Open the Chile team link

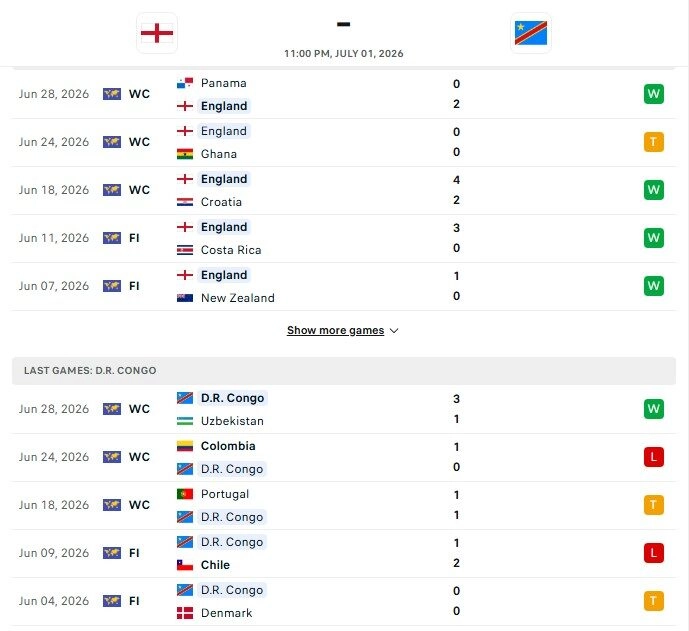[215, 565]
